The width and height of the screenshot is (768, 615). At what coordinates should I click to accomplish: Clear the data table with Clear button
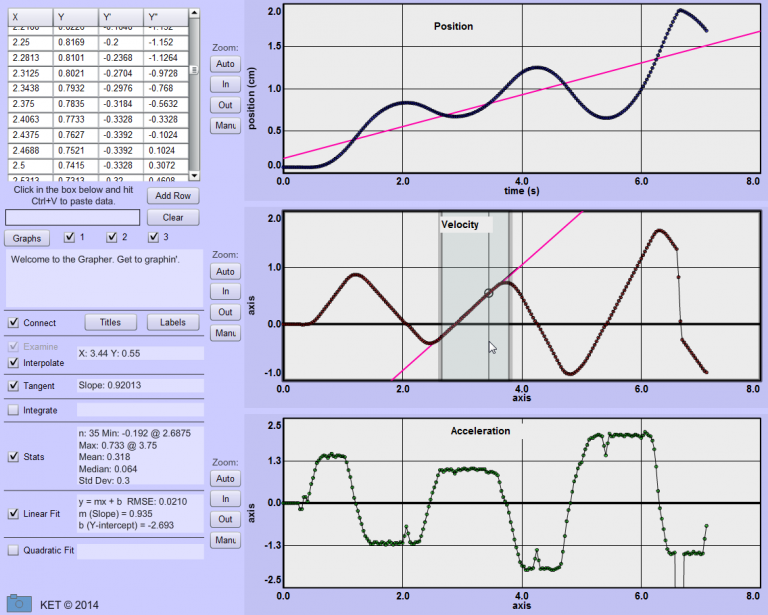click(173, 217)
